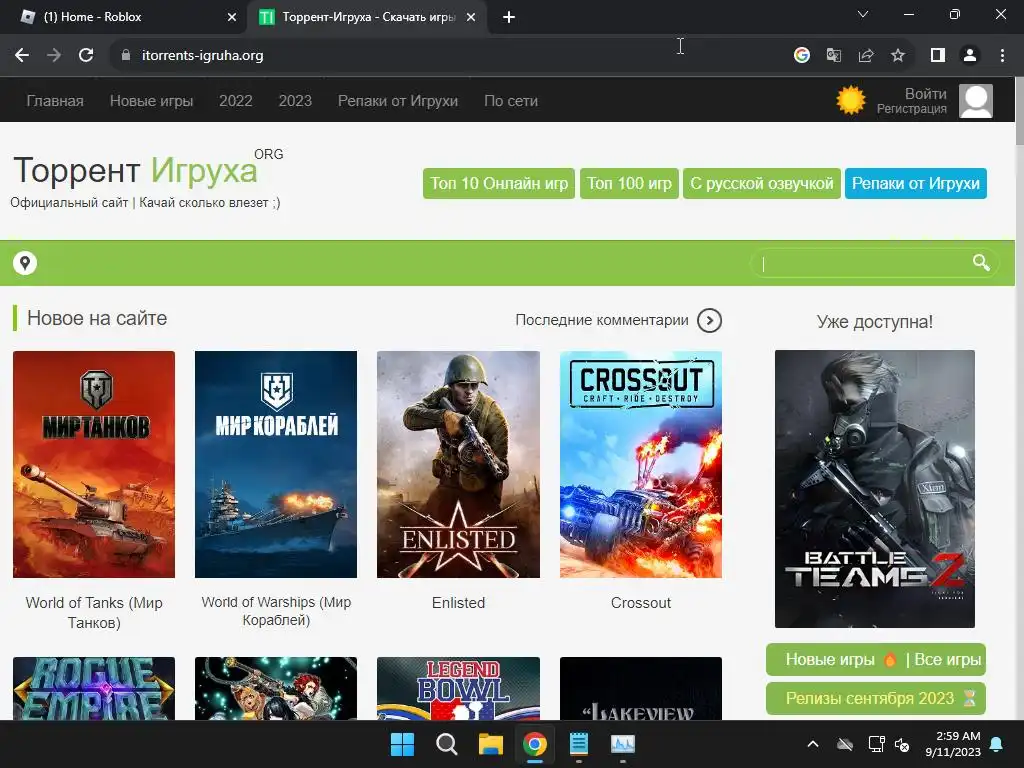
Task: Open a new tab with plus button
Action: (x=509, y=18)
